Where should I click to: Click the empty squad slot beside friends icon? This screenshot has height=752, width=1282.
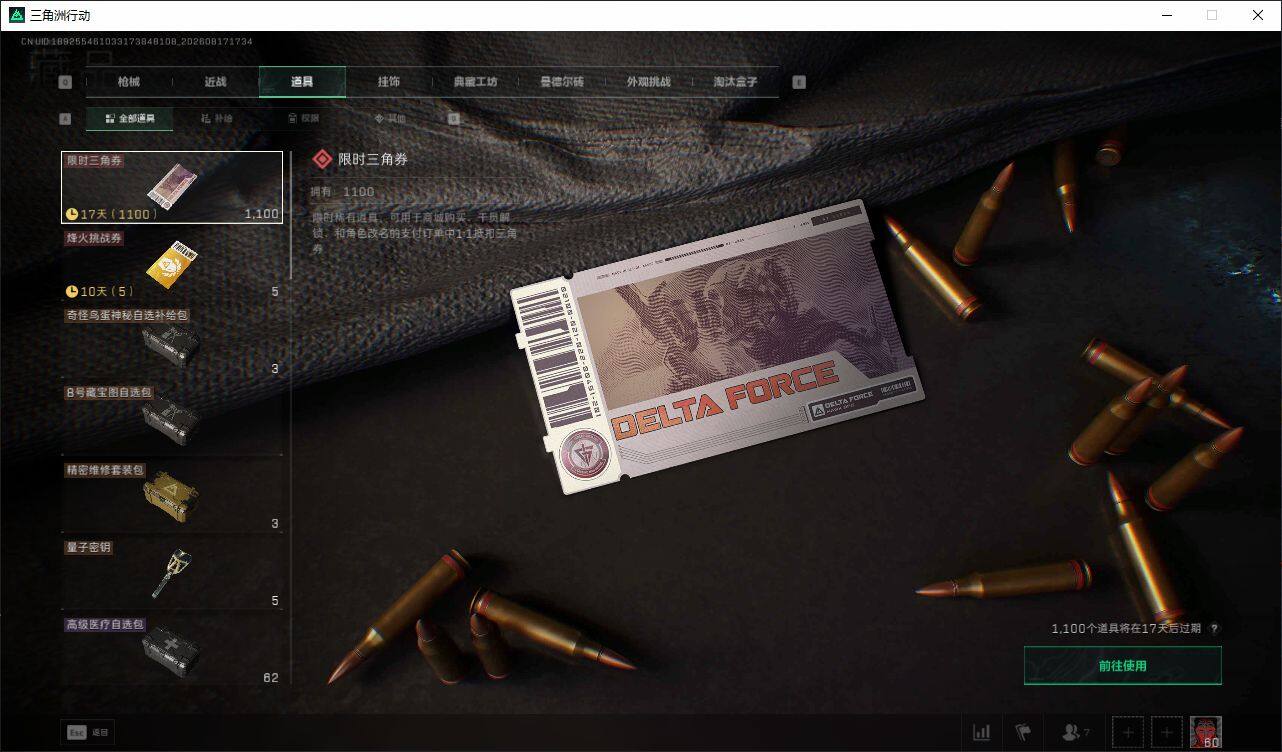[1128, 733]
